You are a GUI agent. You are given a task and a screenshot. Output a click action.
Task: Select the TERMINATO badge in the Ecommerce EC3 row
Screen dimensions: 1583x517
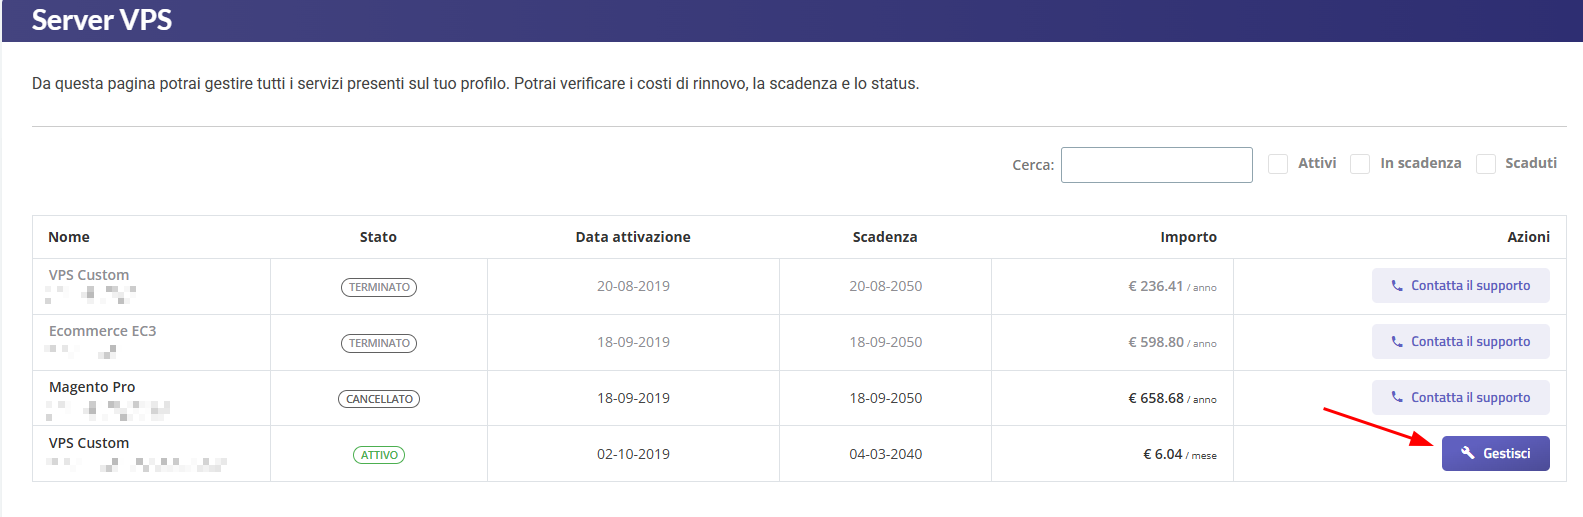379,343
